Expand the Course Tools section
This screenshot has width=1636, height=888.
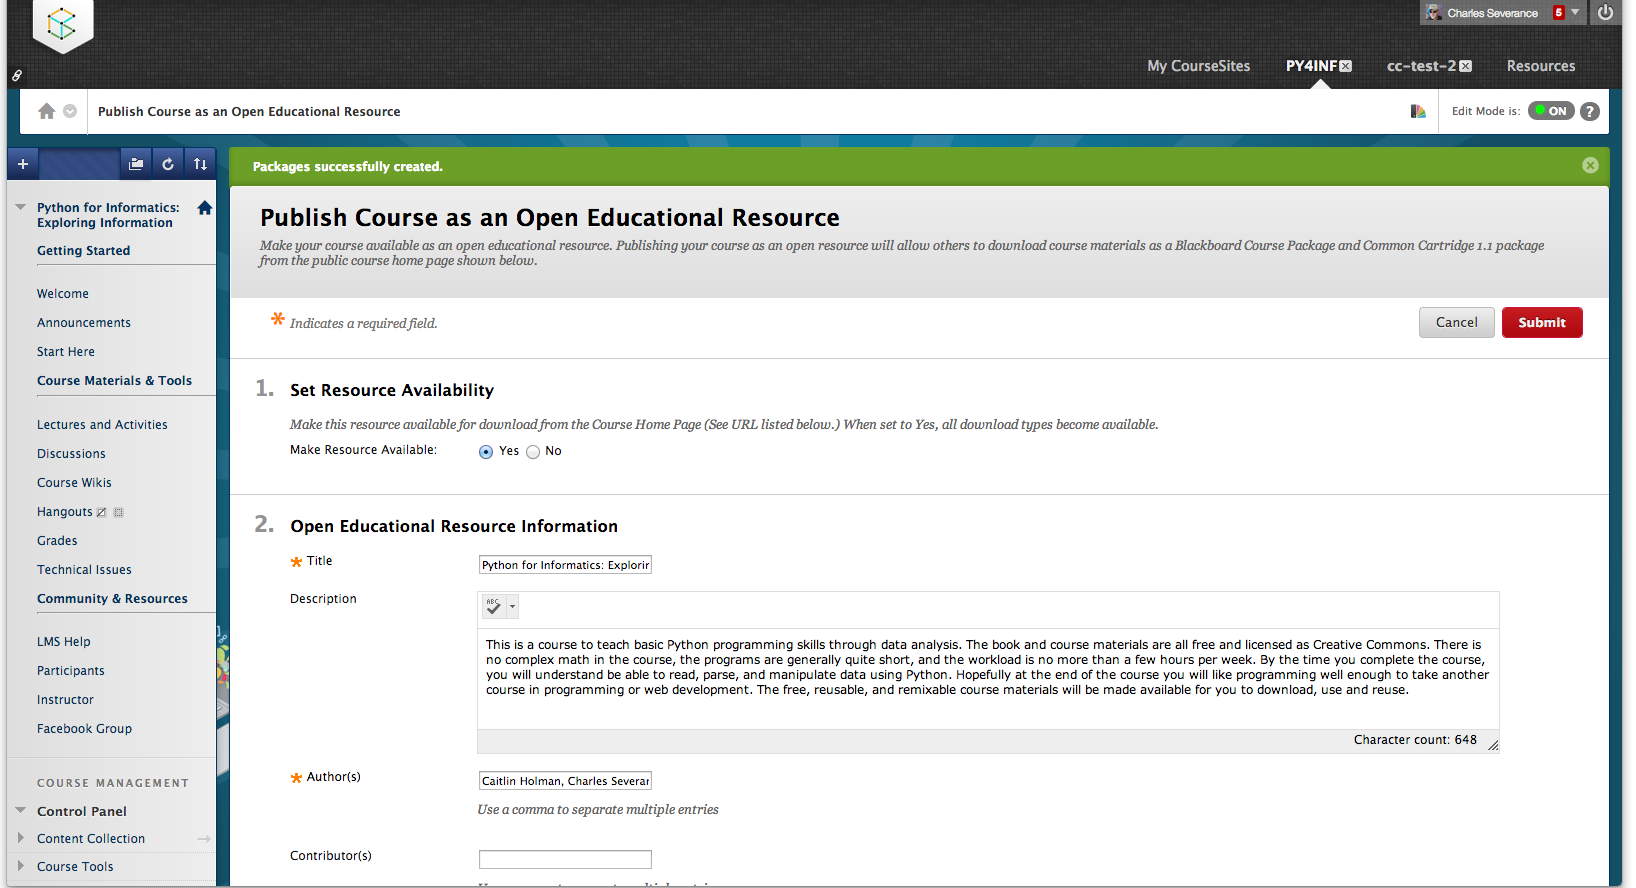click(20, 866)
